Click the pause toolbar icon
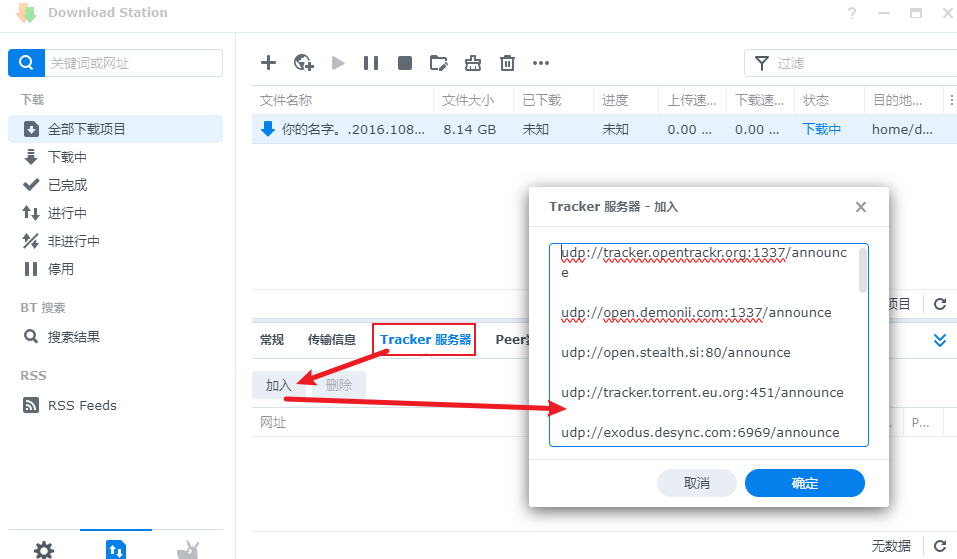 pos(371,63)
